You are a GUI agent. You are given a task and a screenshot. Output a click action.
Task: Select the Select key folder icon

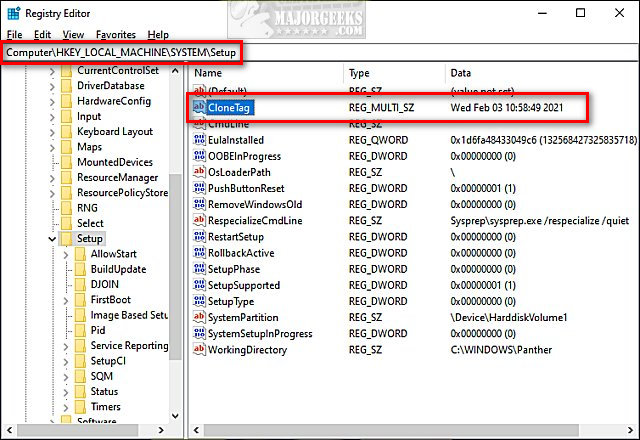[x=67, y=224]
